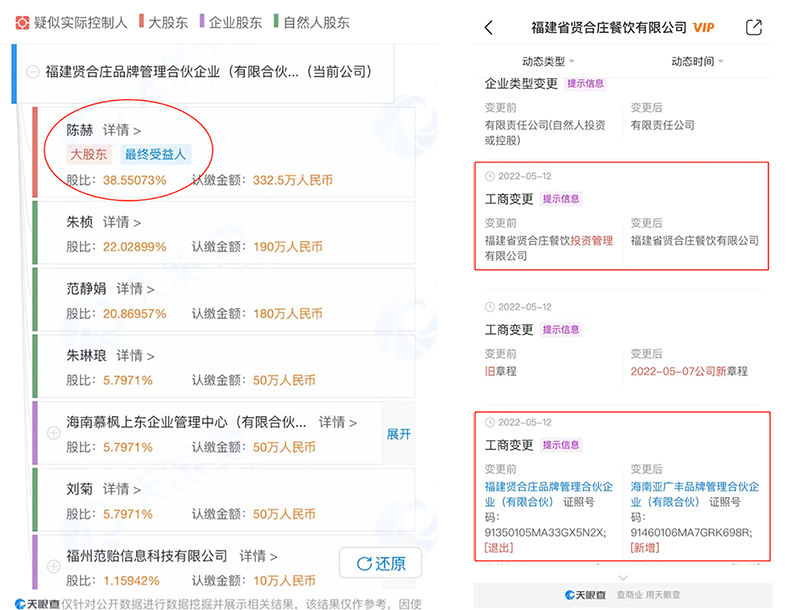Open the 福建贤合庄品牌管理合伙企业 link under 变更前
This screenshot has height=610, width=800.
click(548, 494)
